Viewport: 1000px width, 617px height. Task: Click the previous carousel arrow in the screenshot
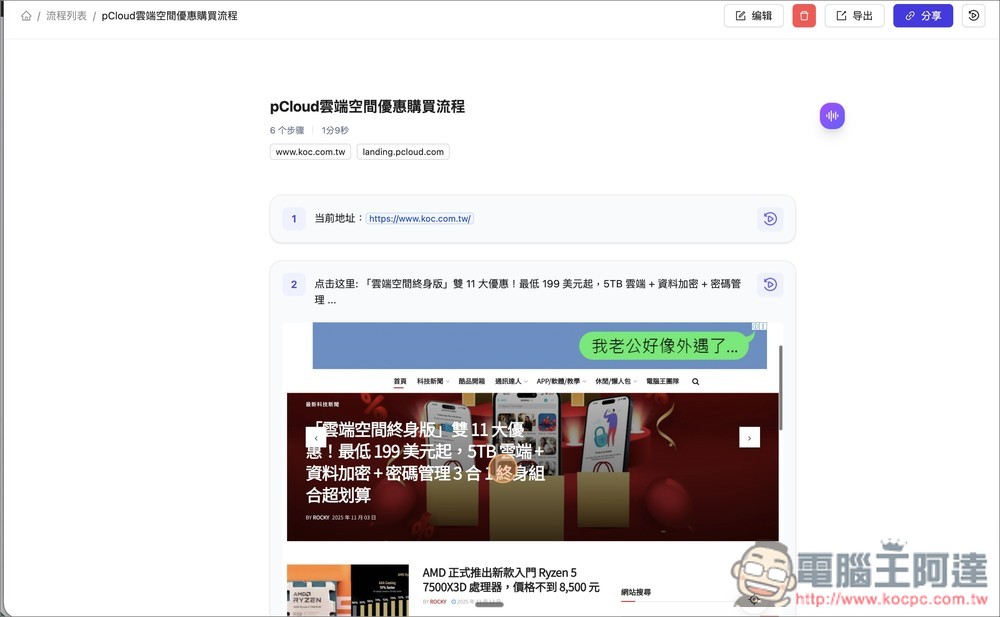click(x=315, y=437)
